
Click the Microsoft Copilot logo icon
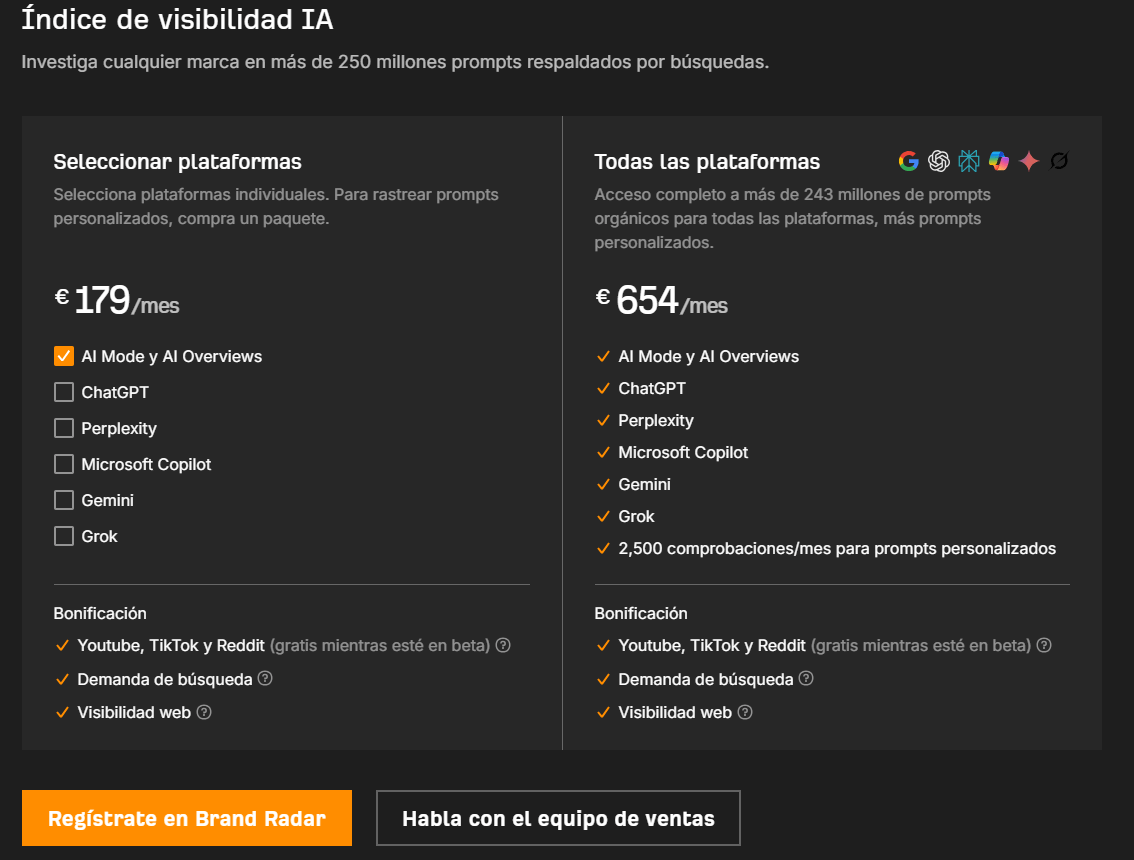[999, 161]
